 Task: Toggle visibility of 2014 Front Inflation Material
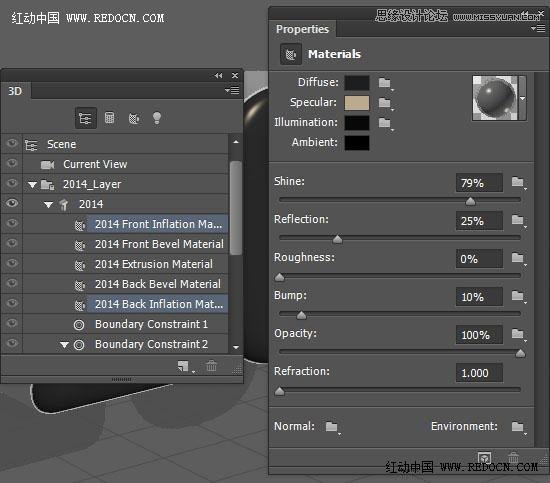(x=12, y=223)
